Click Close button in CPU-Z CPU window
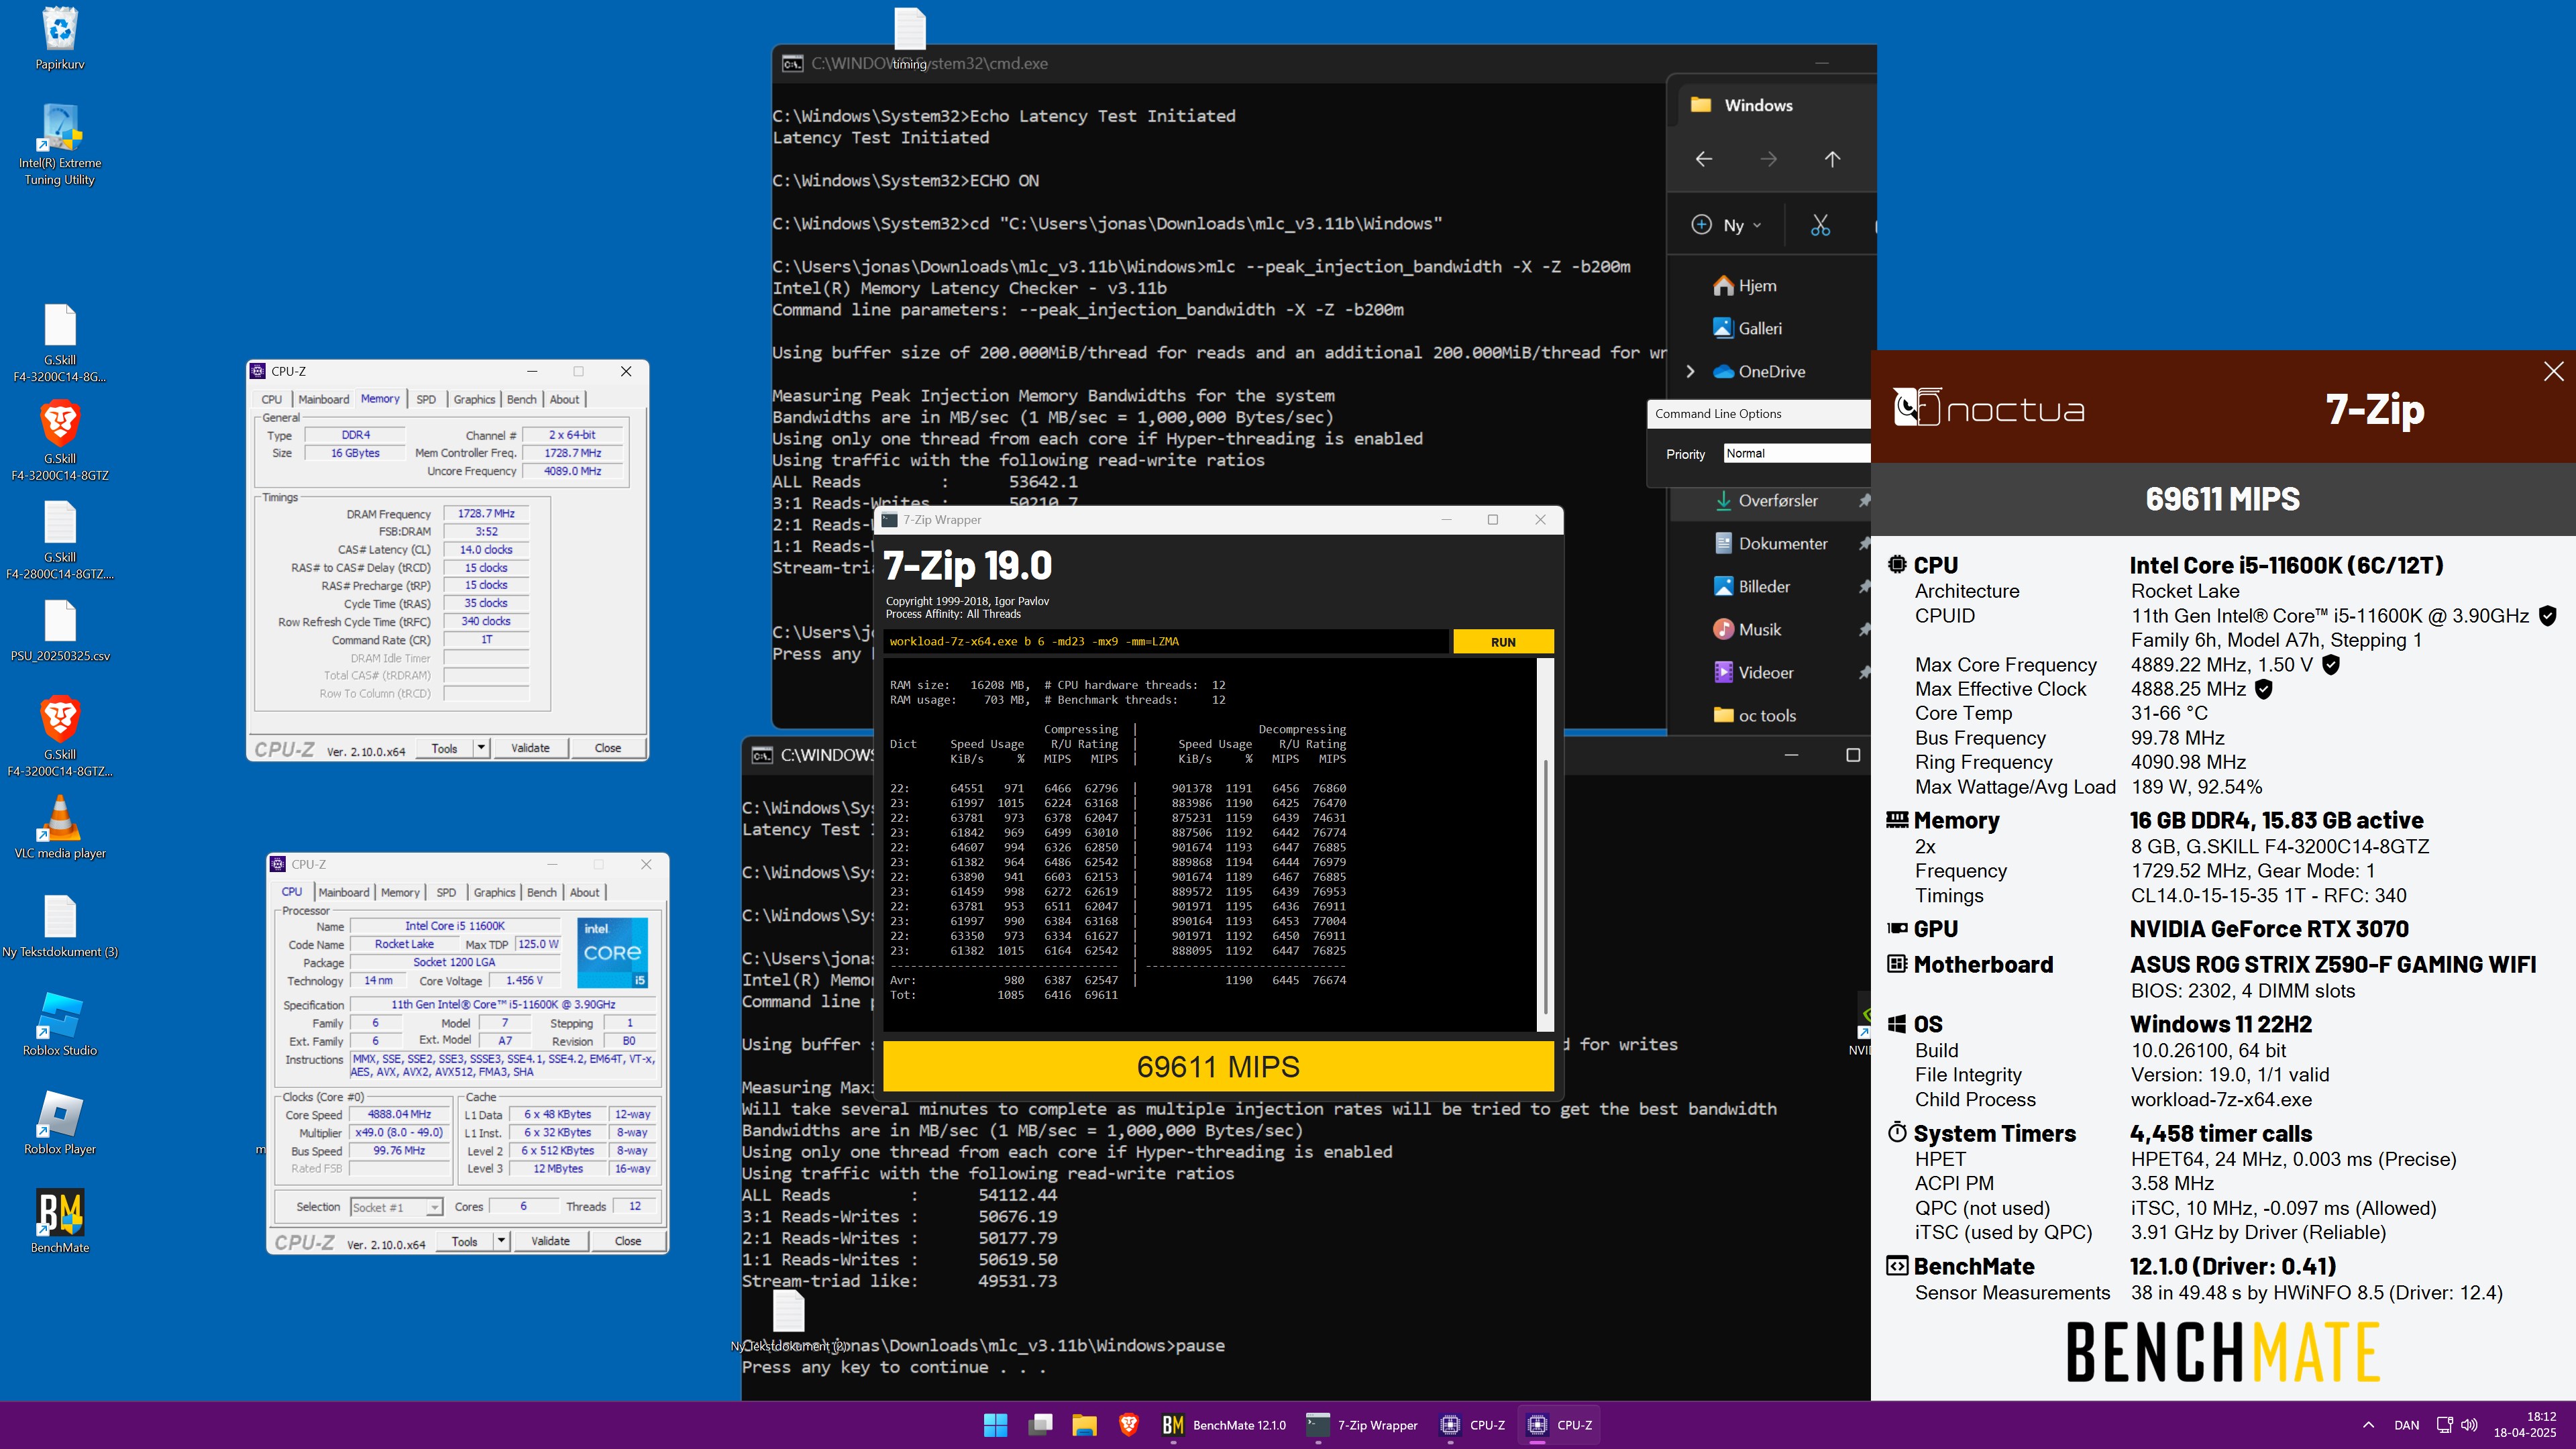The width and height of the screenshot is (2576, 1449). pyautogui.click(x=628, y=1241)
